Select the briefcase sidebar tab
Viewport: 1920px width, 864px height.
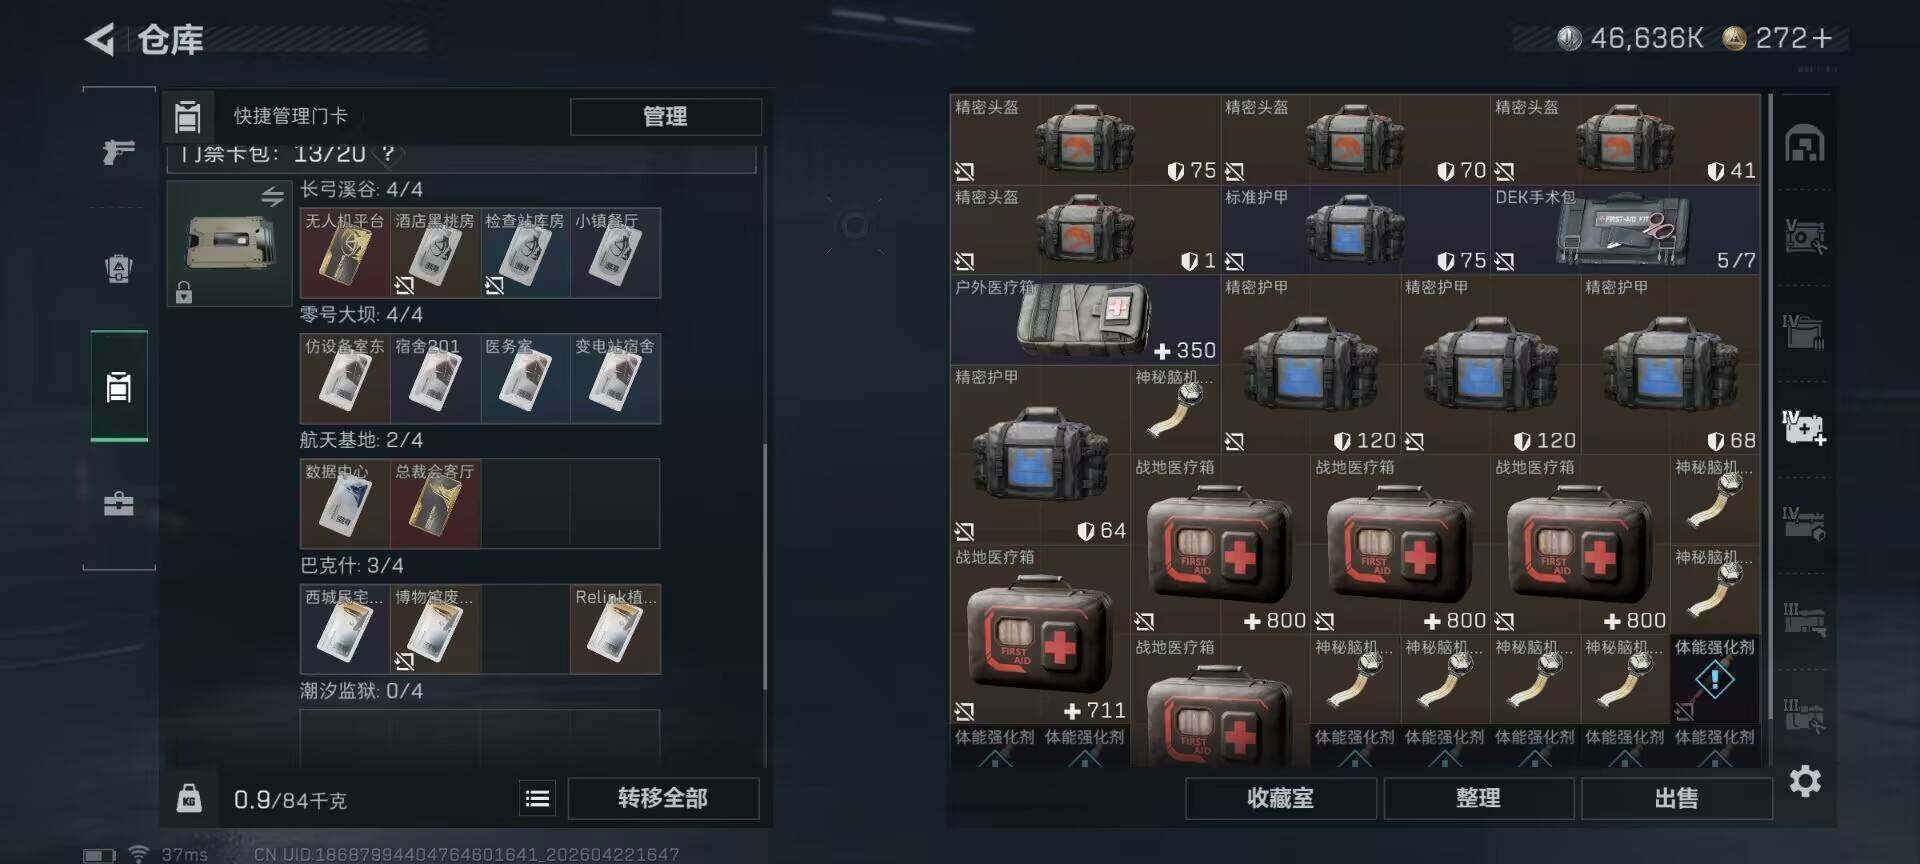119,504
